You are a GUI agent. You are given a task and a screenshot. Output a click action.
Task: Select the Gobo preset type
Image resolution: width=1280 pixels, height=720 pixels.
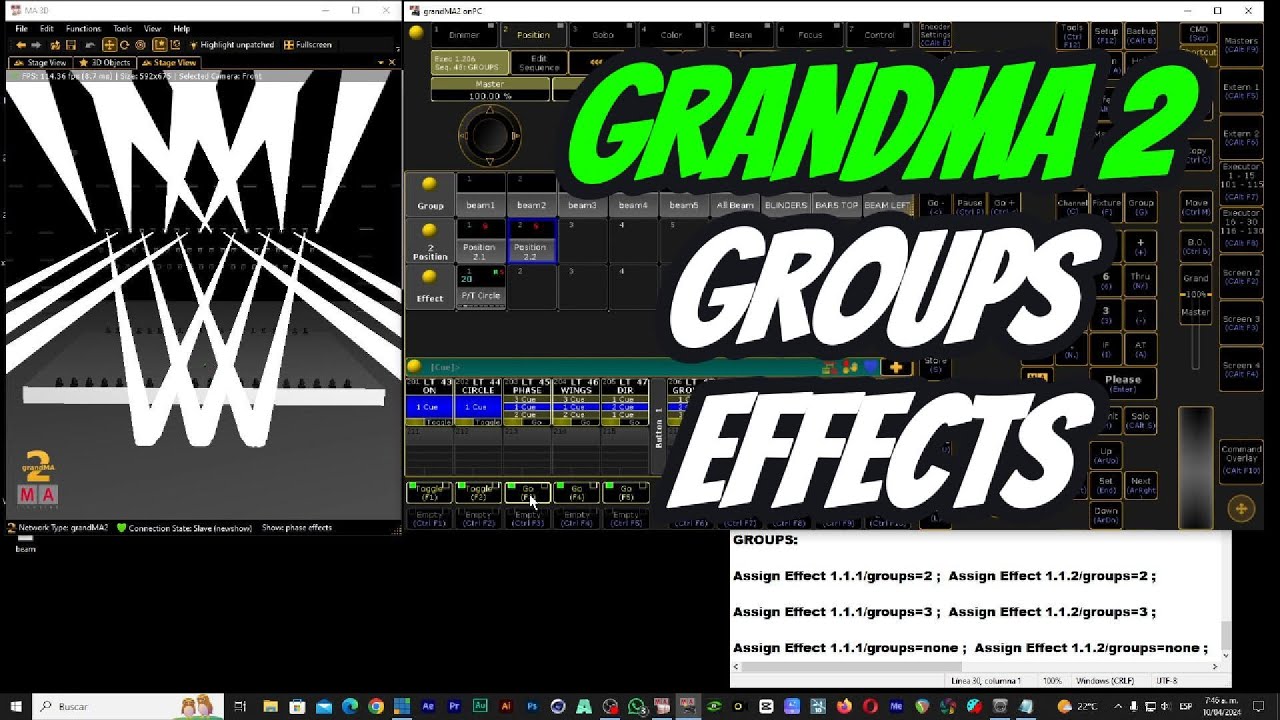(x=602, y=35)
